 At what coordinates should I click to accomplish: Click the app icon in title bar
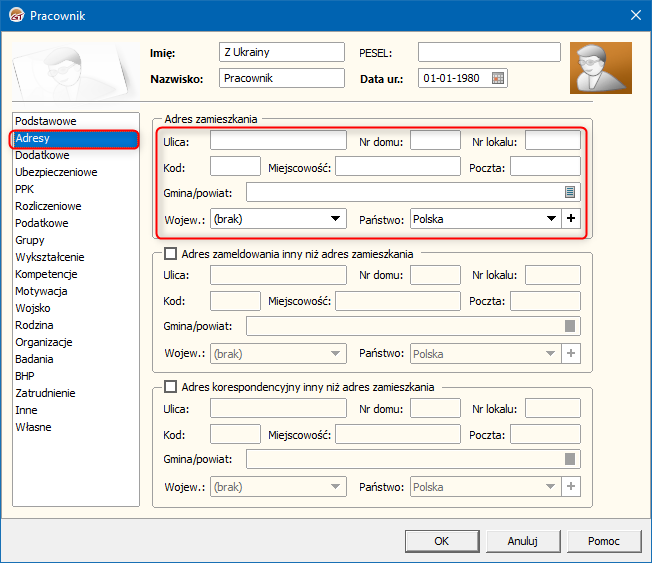15,15
